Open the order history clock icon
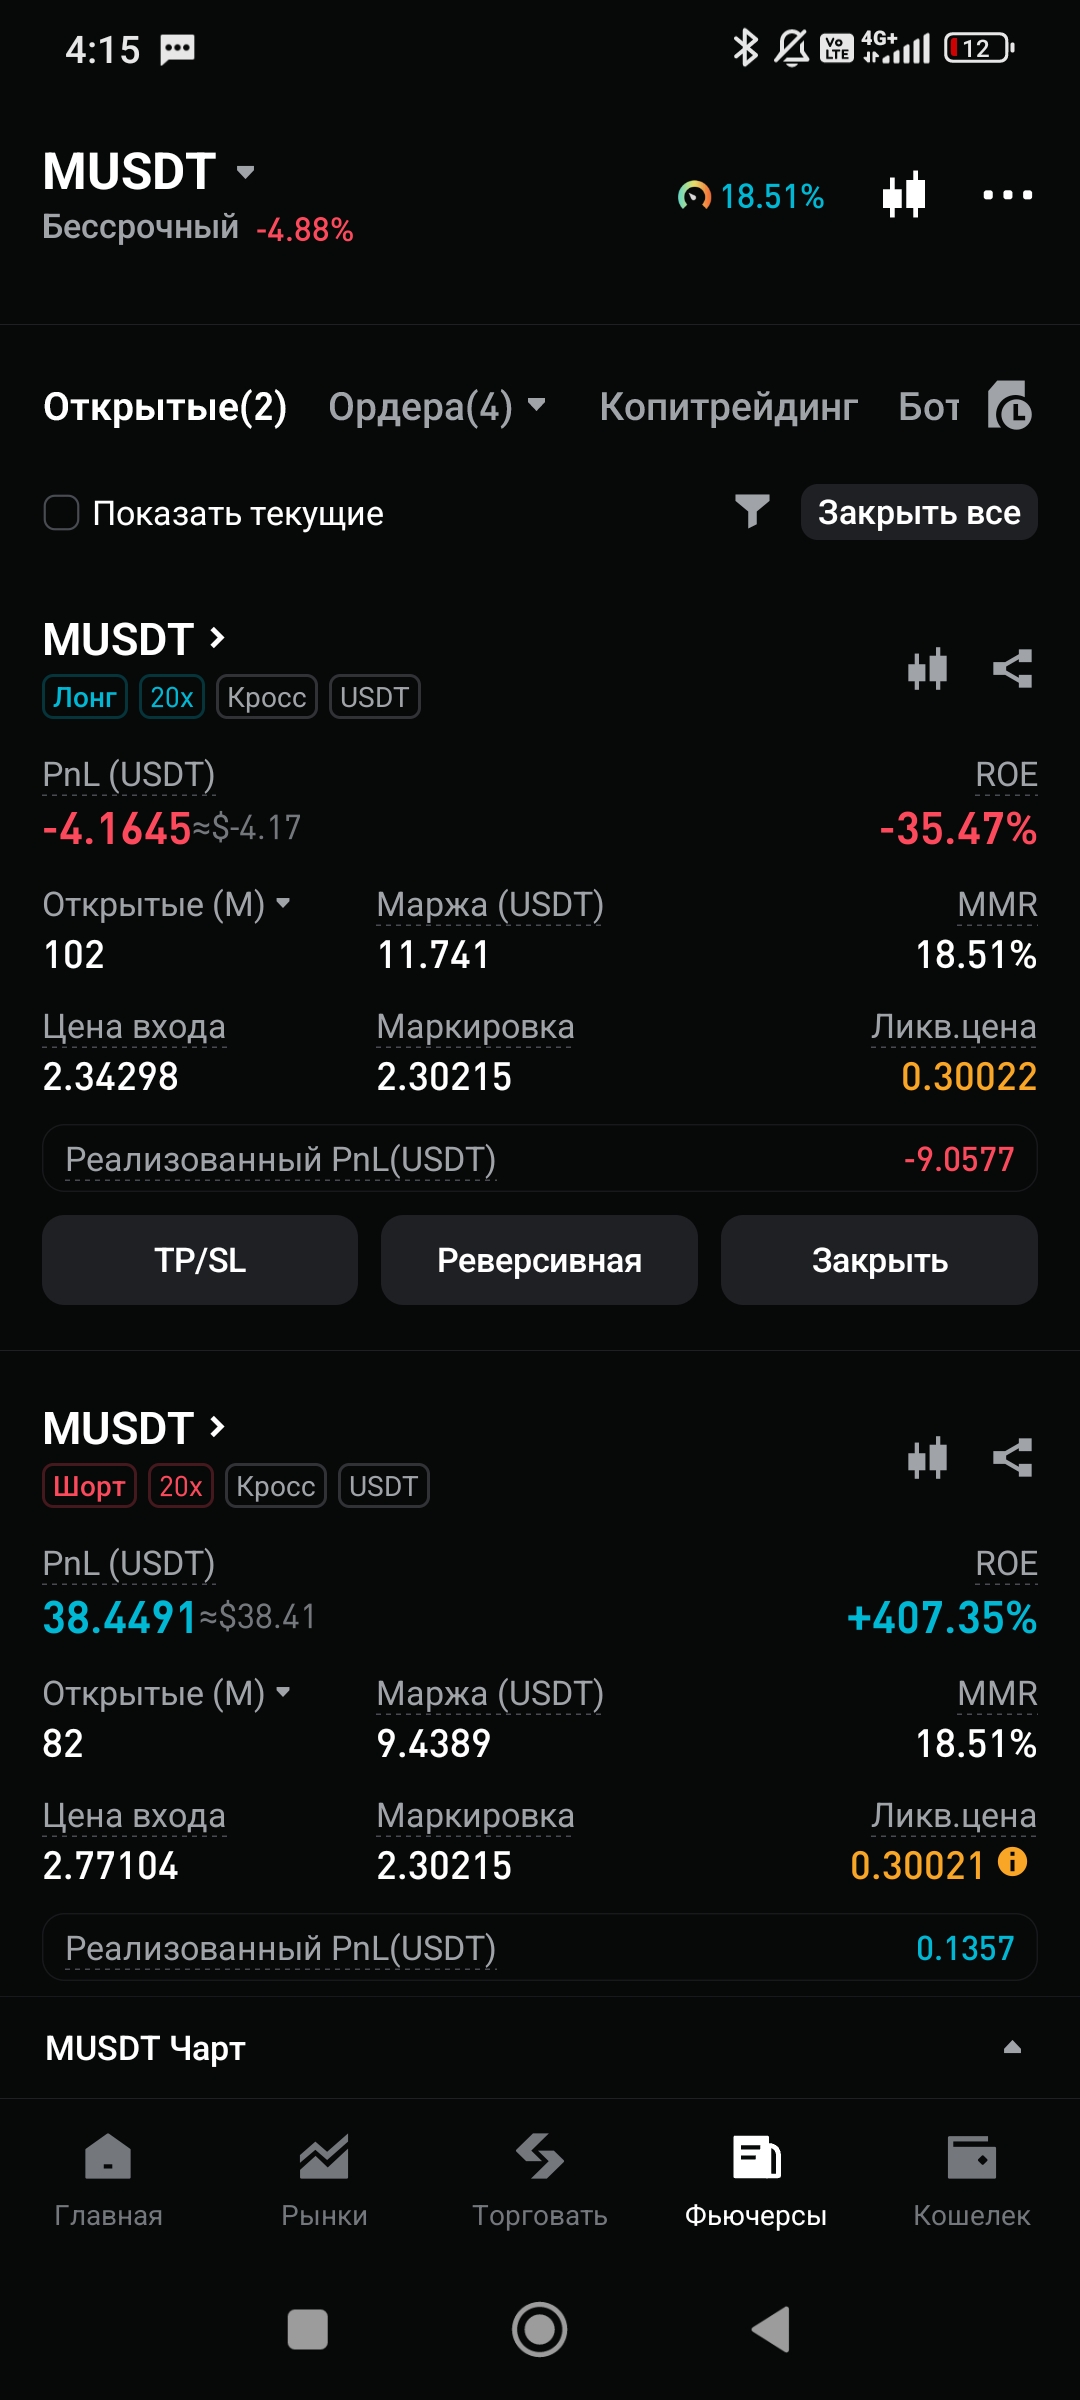Image resolution: width=1080 pixels, height=2400 pixels. [1010, 406]
